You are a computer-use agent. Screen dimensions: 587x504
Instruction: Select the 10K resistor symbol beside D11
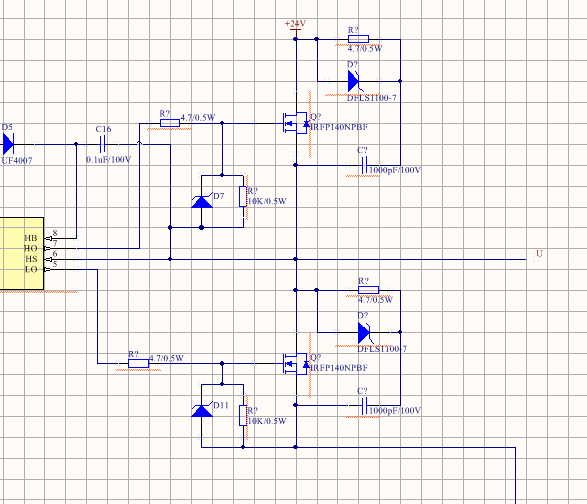point(243,415)
